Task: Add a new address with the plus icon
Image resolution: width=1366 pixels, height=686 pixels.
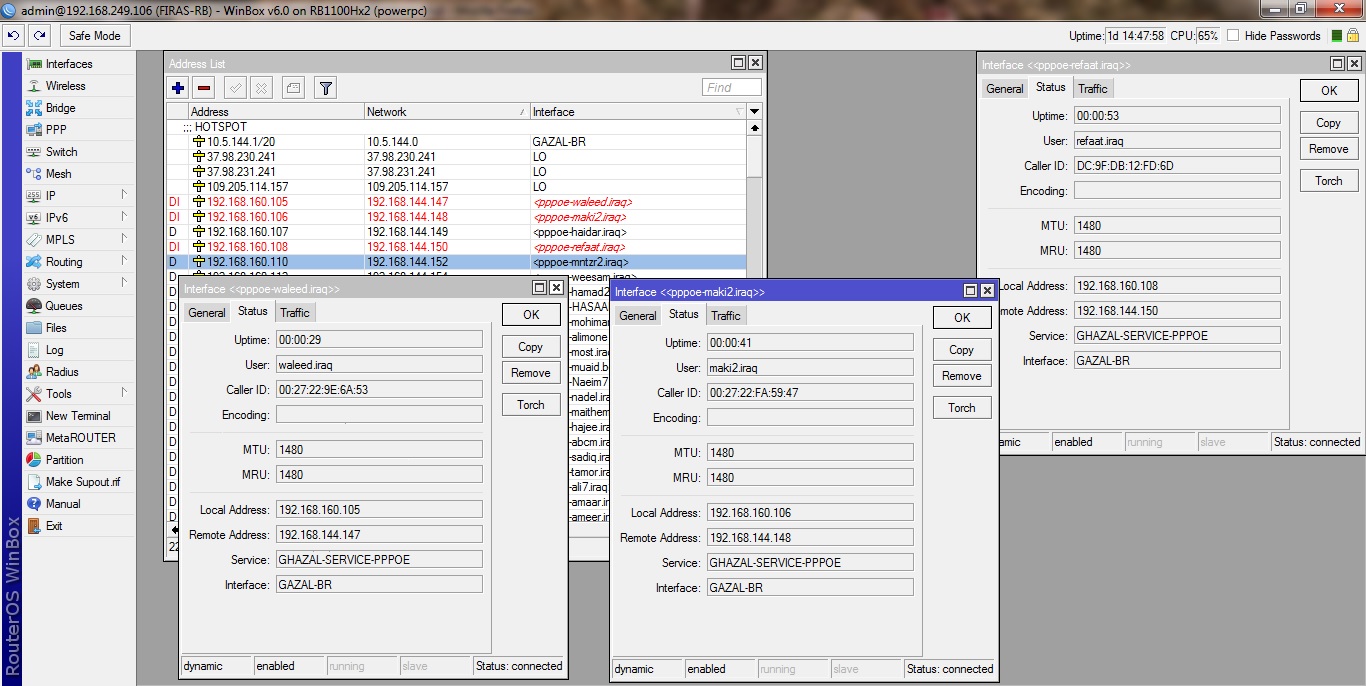Action: [177, 88]
